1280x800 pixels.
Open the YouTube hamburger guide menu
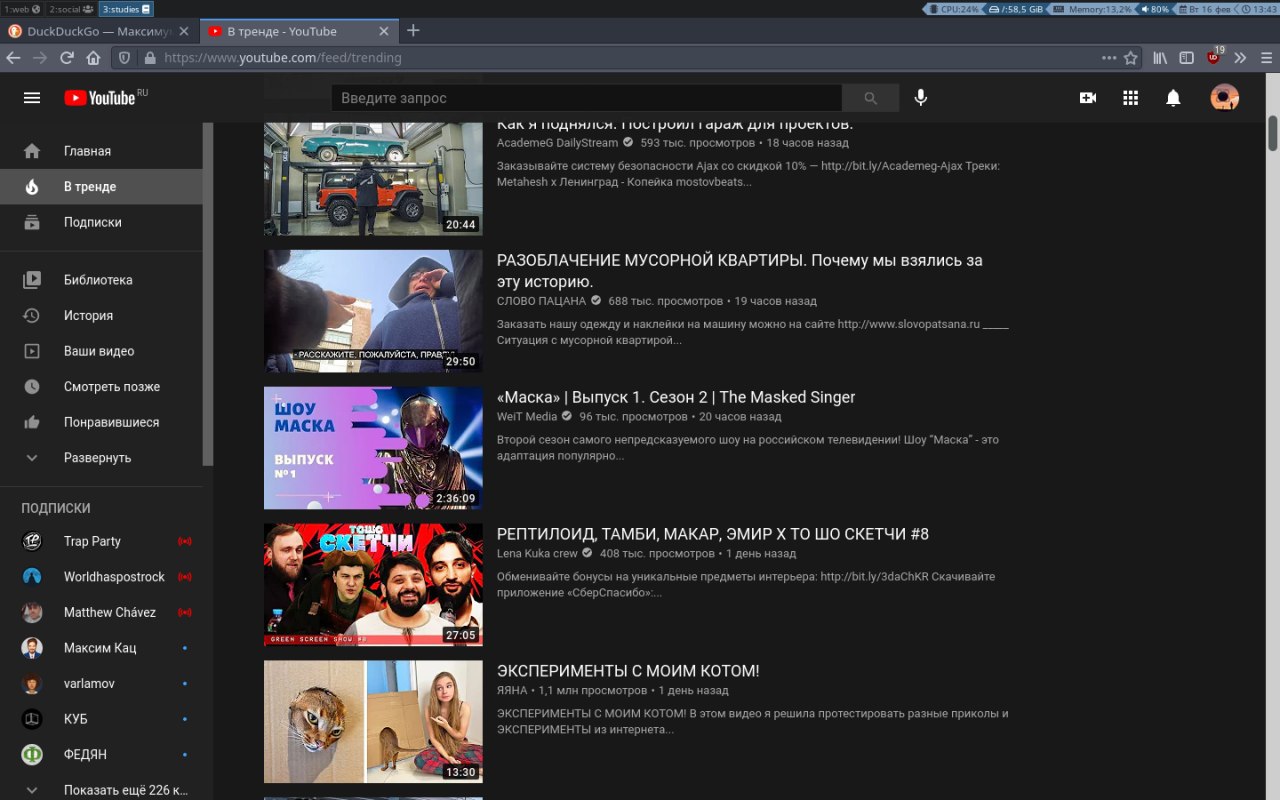pos(32,98)
